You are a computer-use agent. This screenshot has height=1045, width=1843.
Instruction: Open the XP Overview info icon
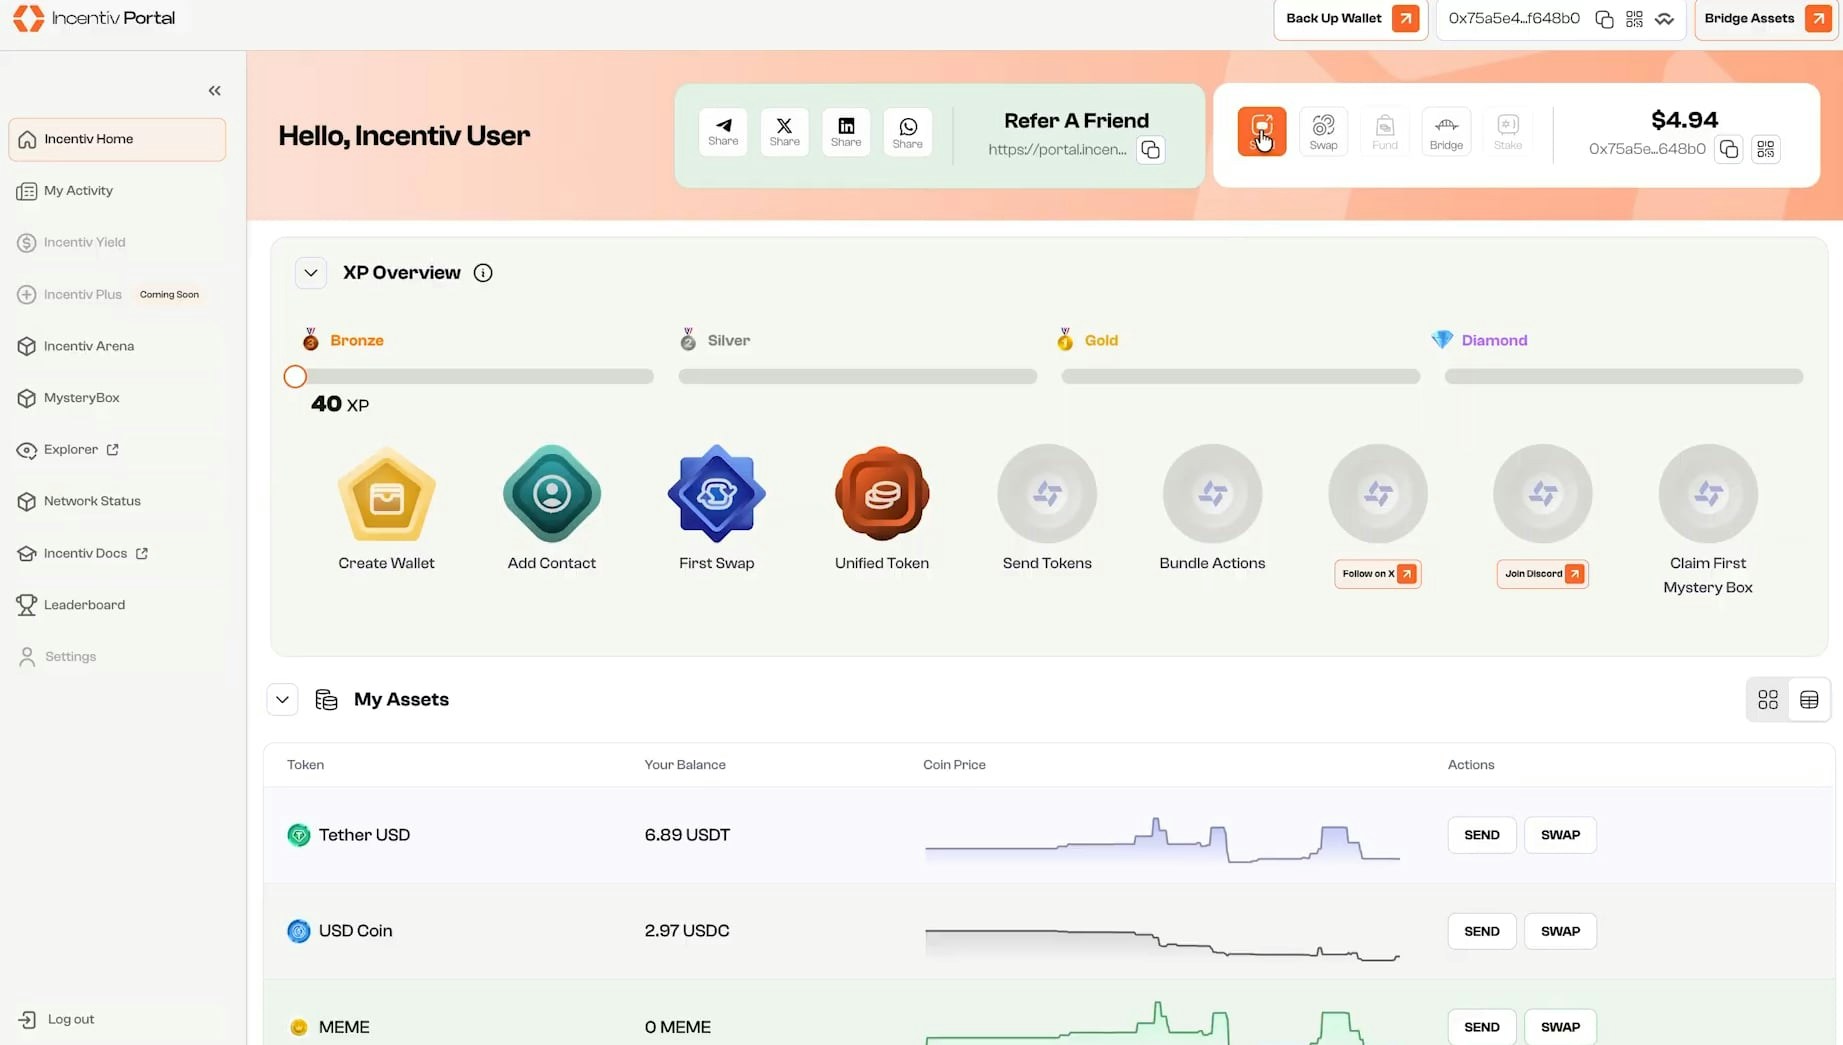pyautogui.click(x=483, y=272)
